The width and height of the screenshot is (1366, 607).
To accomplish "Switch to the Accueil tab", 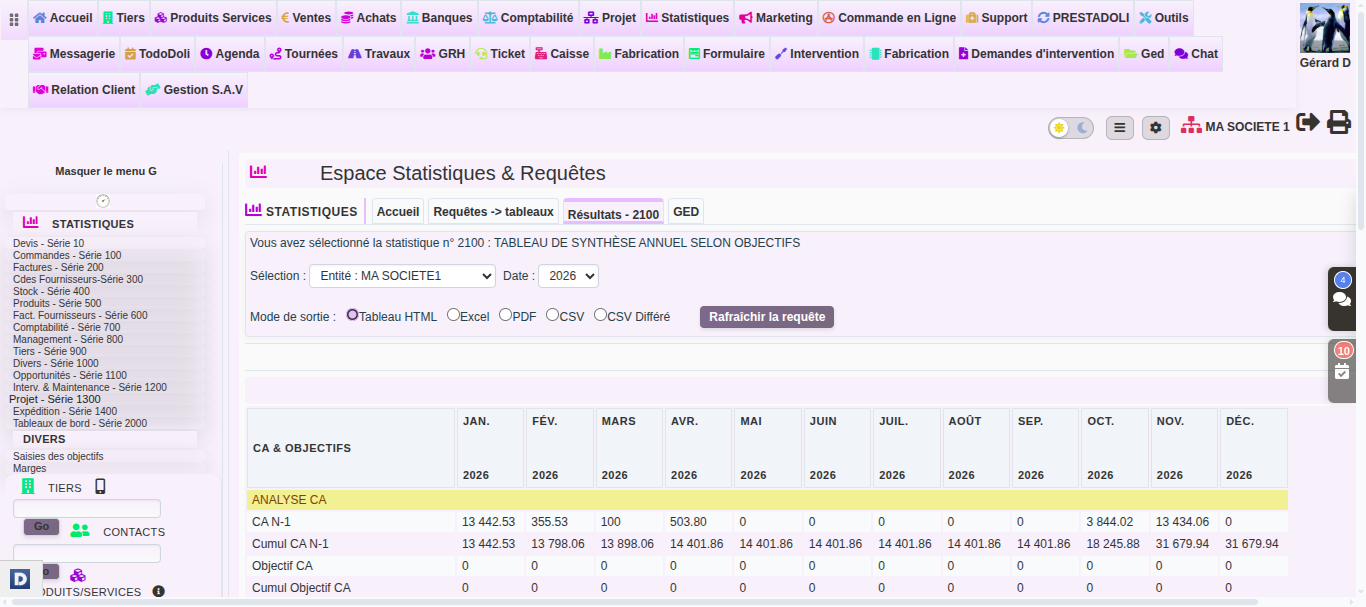I will 398,212.
